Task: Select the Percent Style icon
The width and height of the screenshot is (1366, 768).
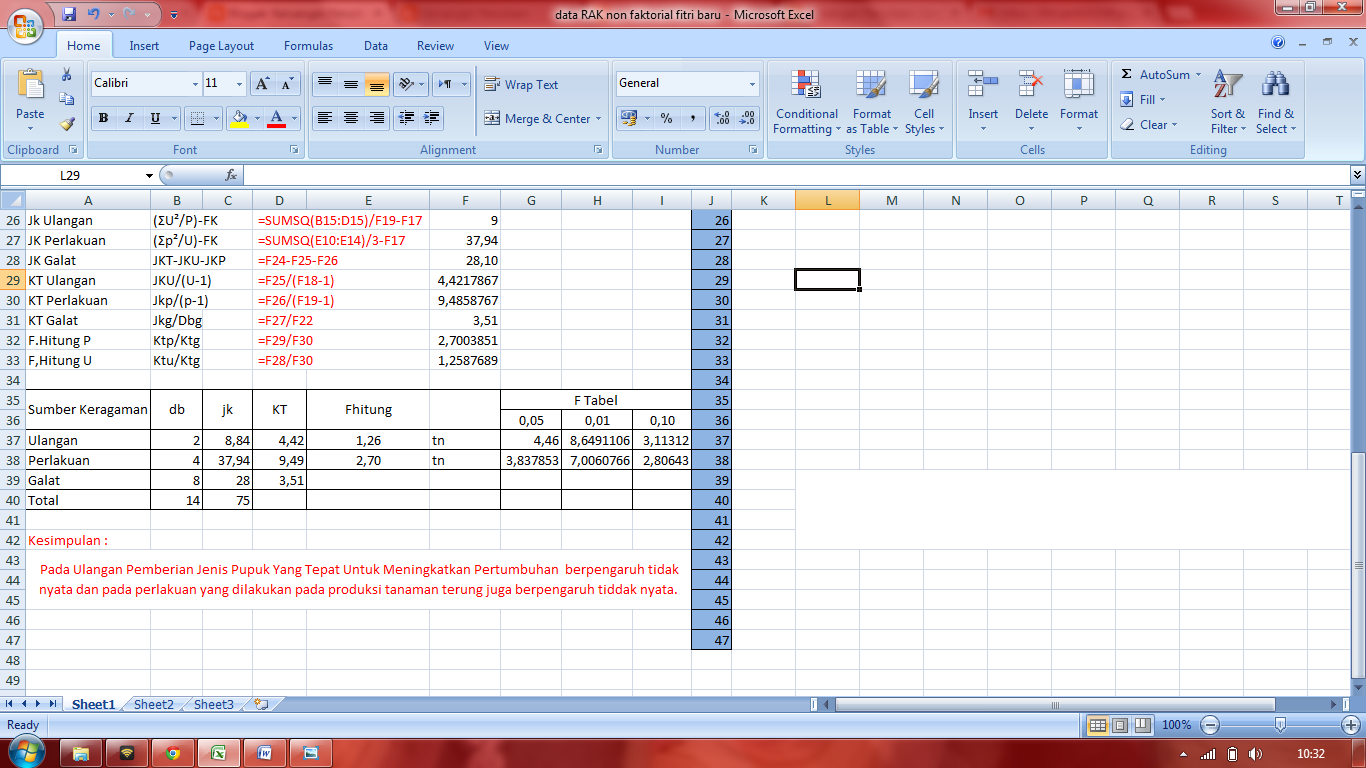Action: coord(669,119)
